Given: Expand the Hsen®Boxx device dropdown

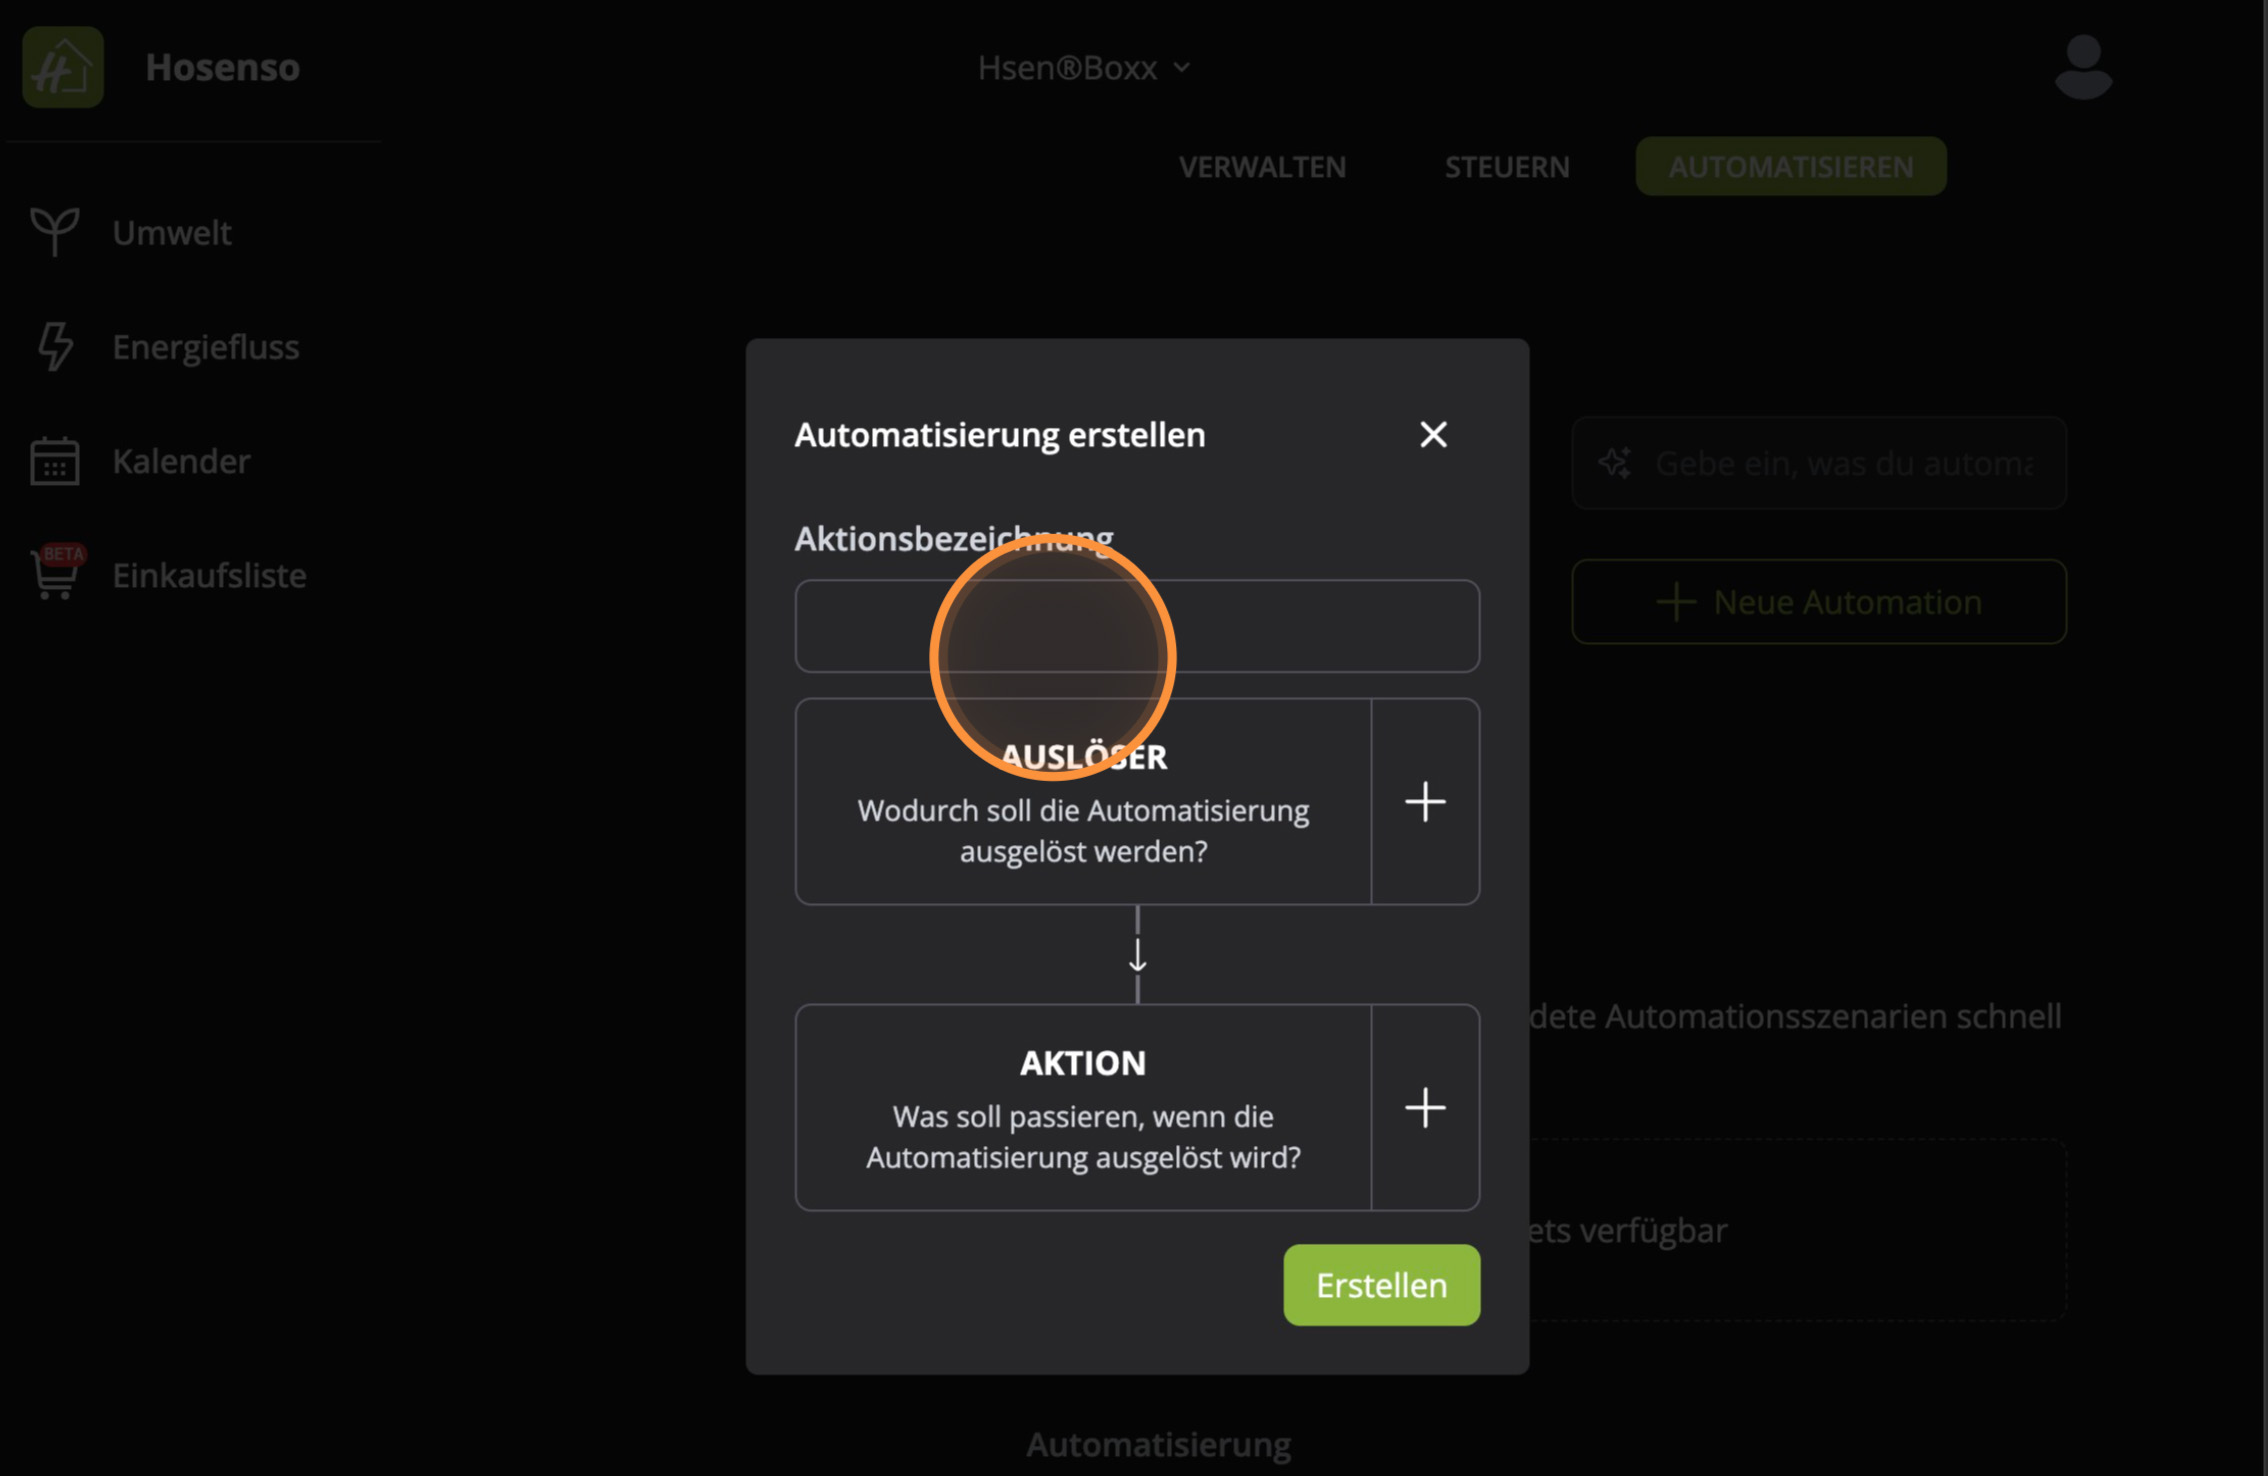Looking at the screenshot, I should pos(1085,66).
